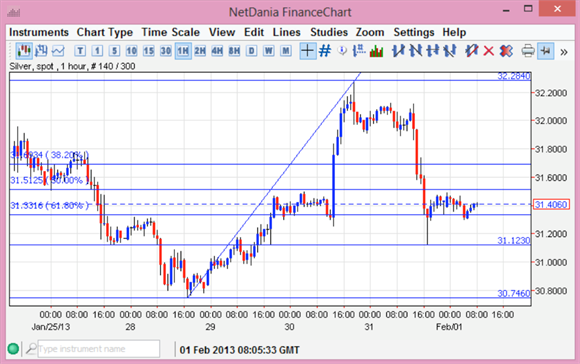Toggle the crosshair cursor tool
Viewport: 580px width, 364px height.
[x=308, y=51]
